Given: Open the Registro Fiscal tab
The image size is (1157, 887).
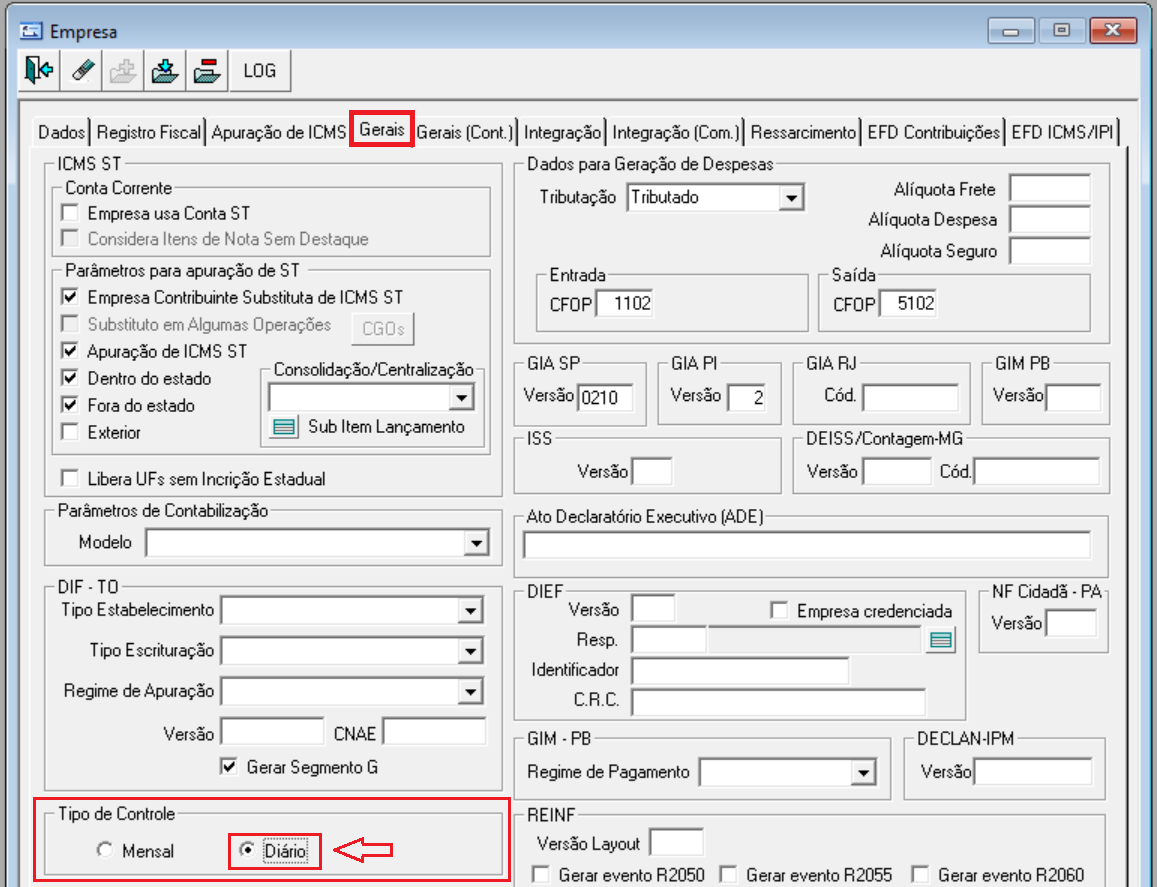Looking at the screenshot, I should tap(148, 132).
